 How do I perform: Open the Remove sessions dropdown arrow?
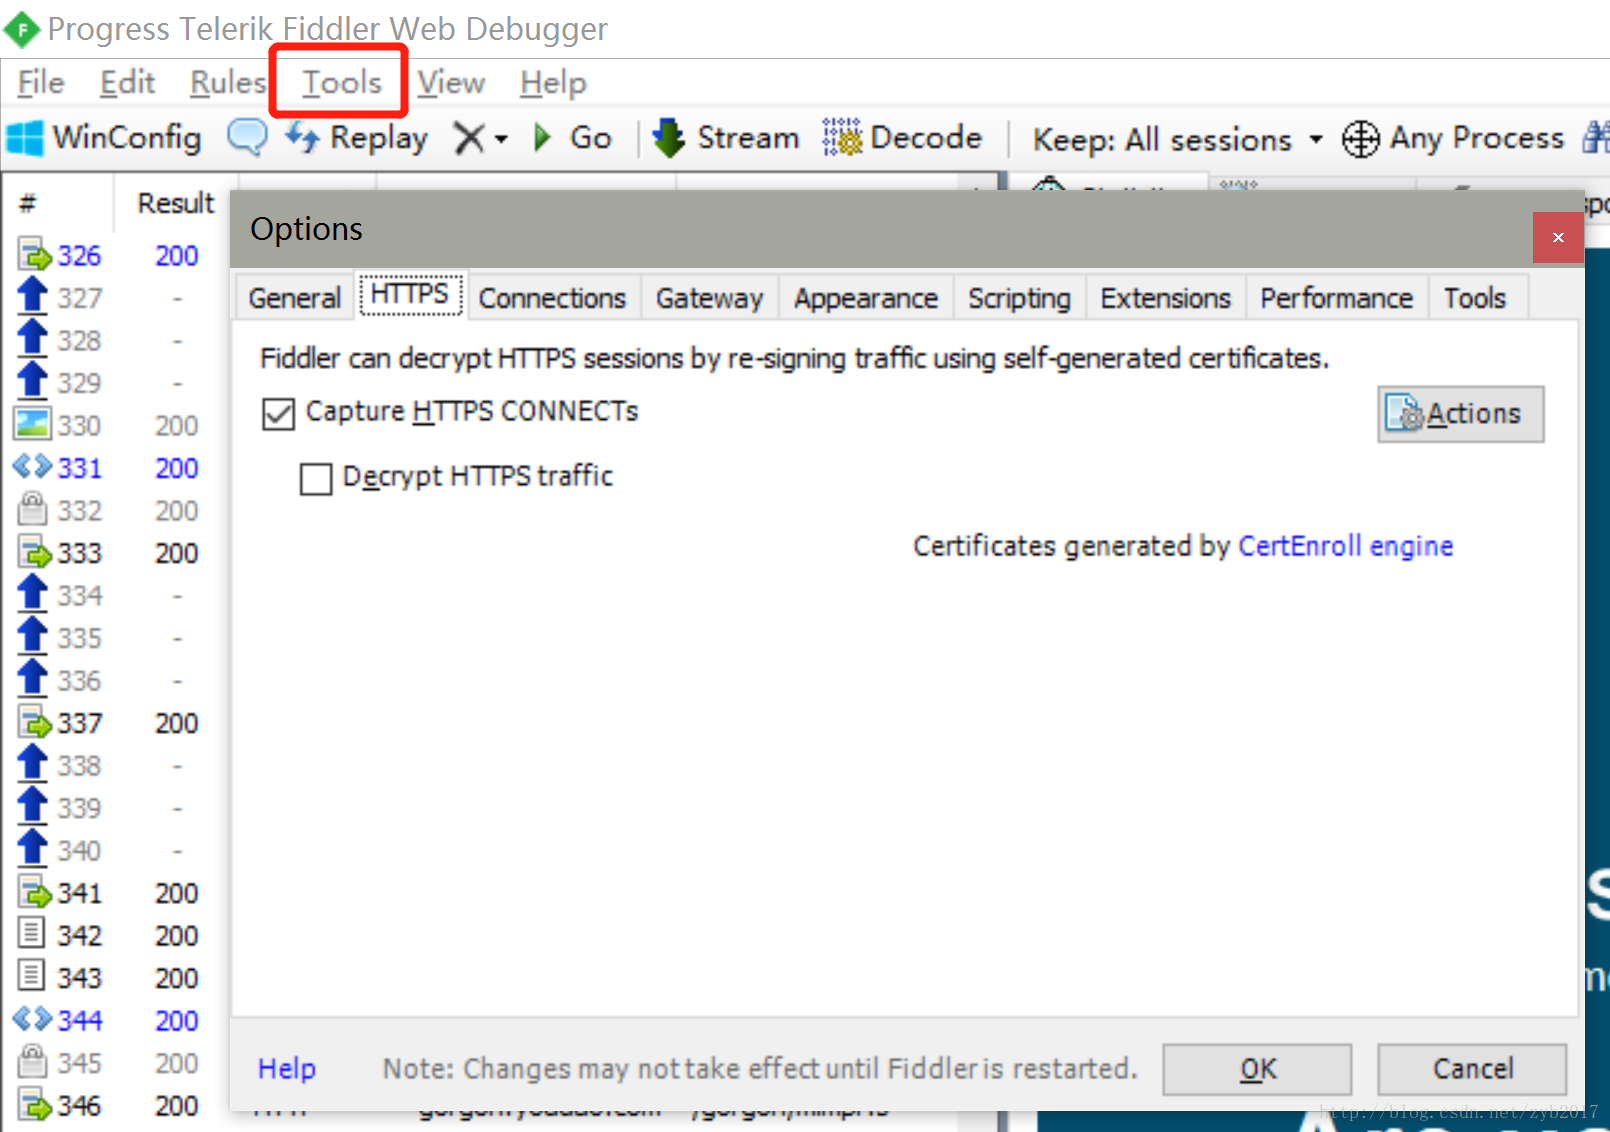tap(501, 139)
